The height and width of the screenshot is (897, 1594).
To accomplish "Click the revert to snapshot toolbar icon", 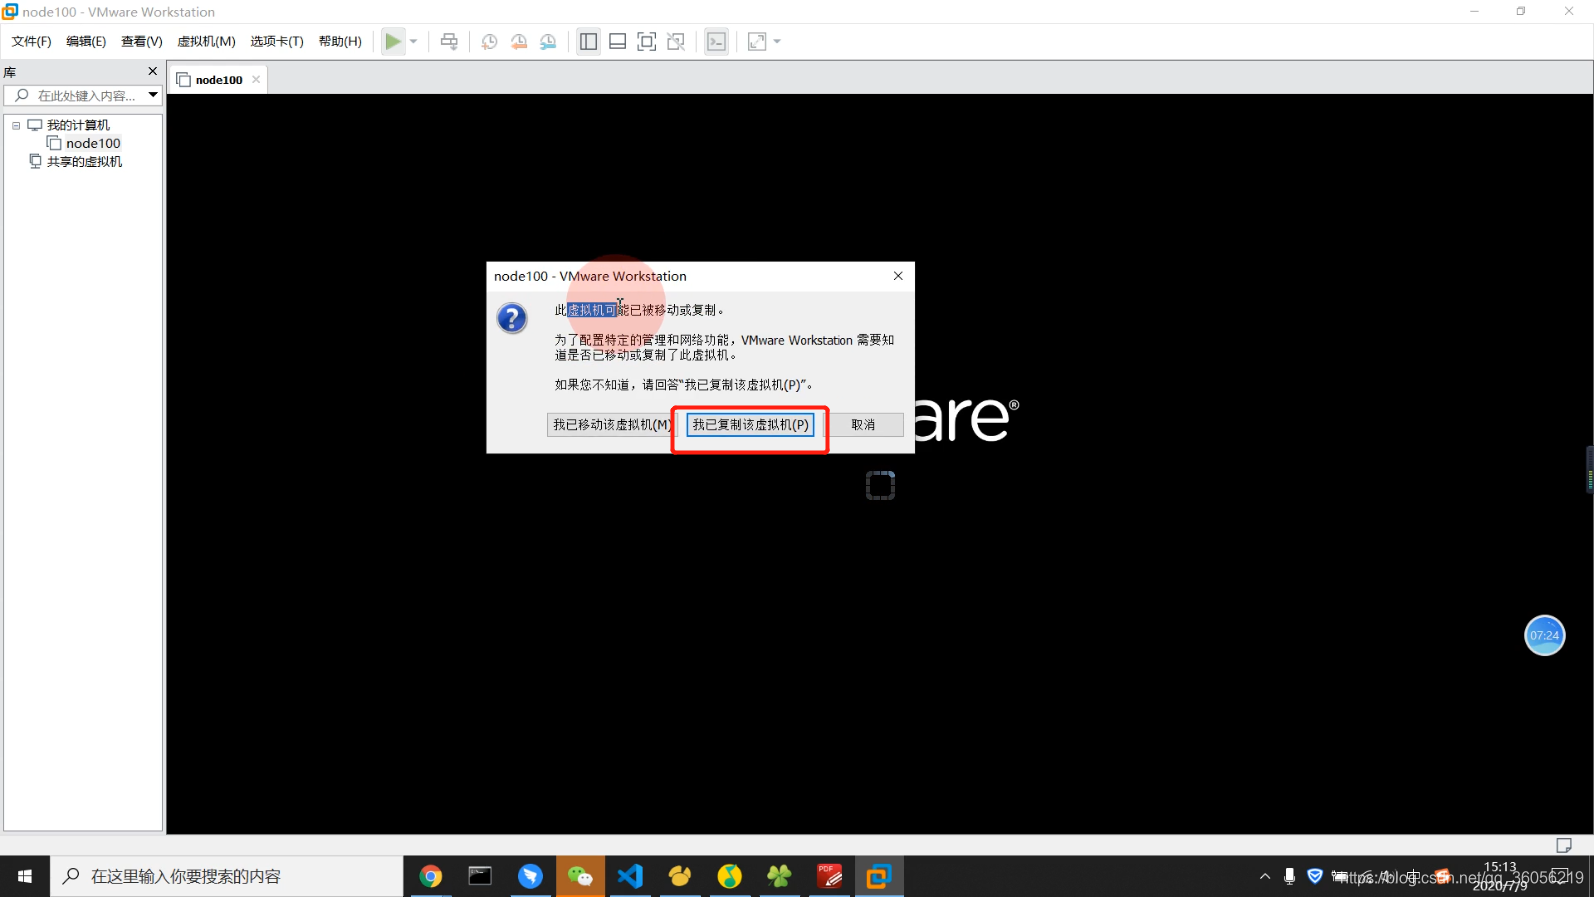I will (x=519, y=41).
